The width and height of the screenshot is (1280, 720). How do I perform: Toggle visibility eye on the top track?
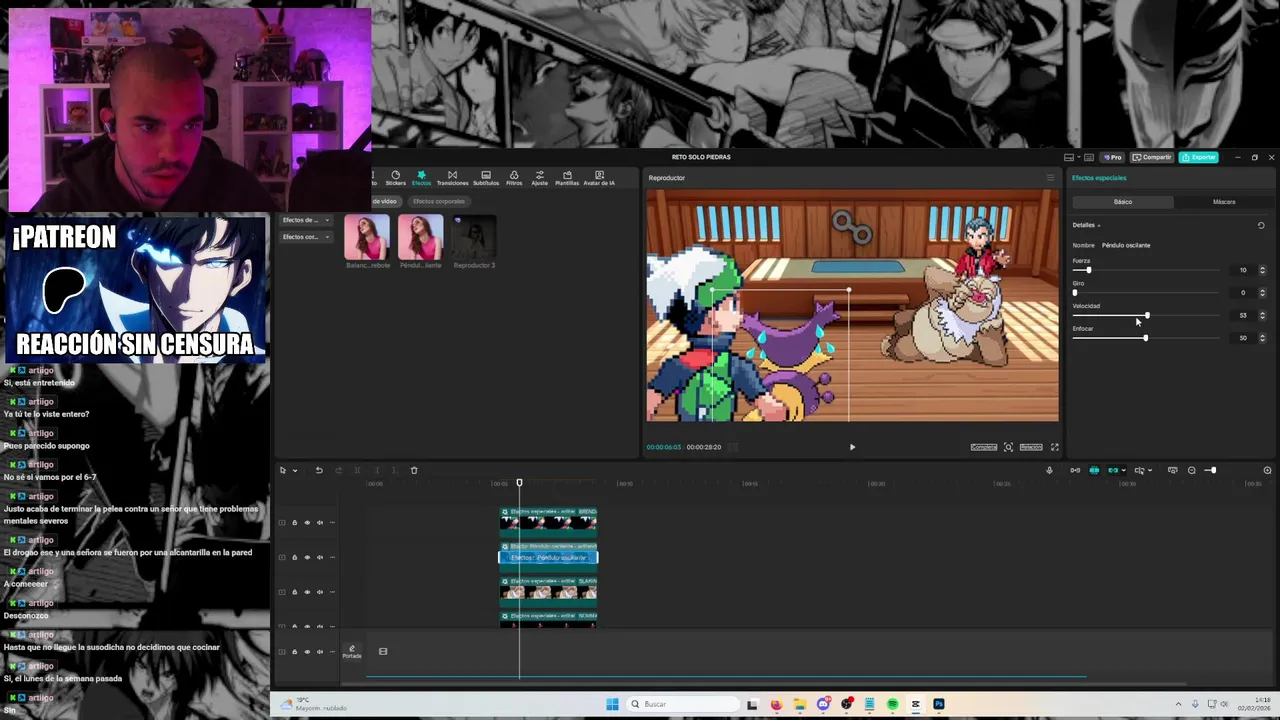pos(307,522)
